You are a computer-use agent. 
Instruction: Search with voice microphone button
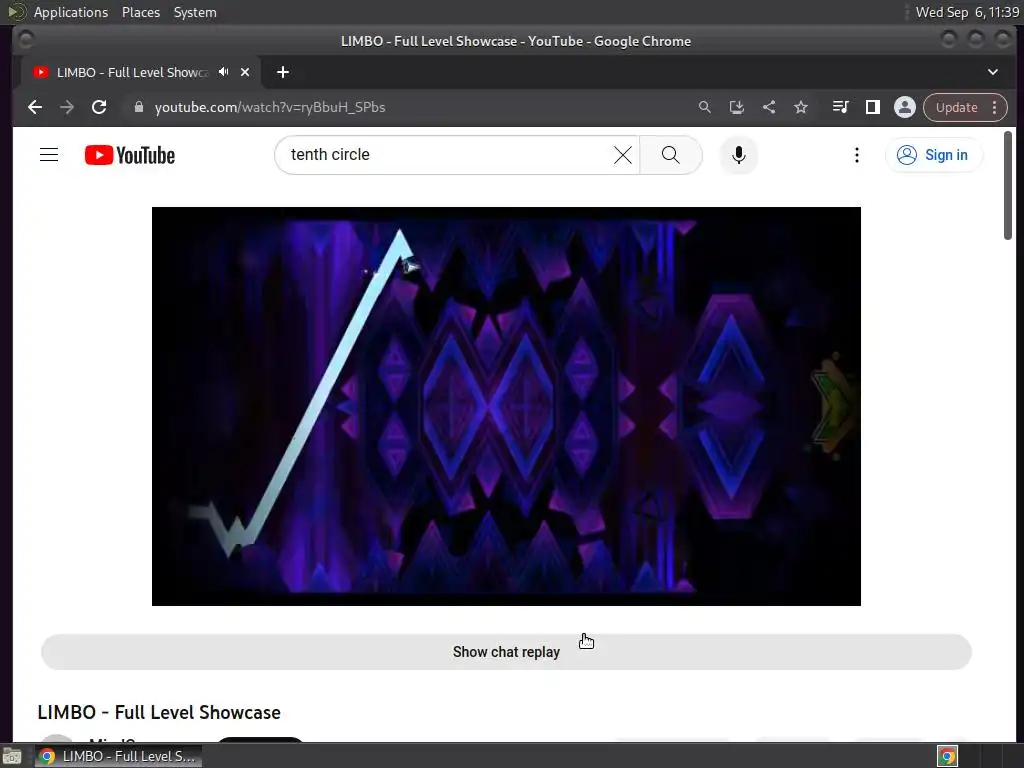point(739,155)
